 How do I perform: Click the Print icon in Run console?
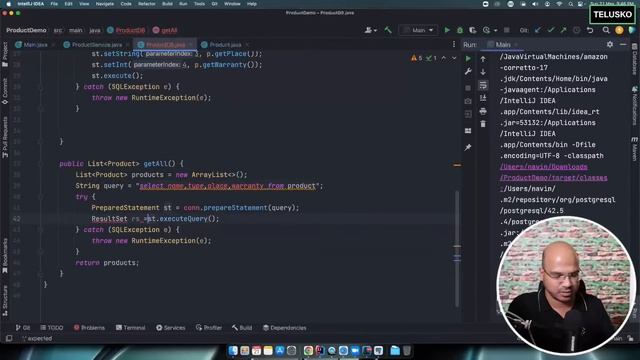[x=483, y=111]
